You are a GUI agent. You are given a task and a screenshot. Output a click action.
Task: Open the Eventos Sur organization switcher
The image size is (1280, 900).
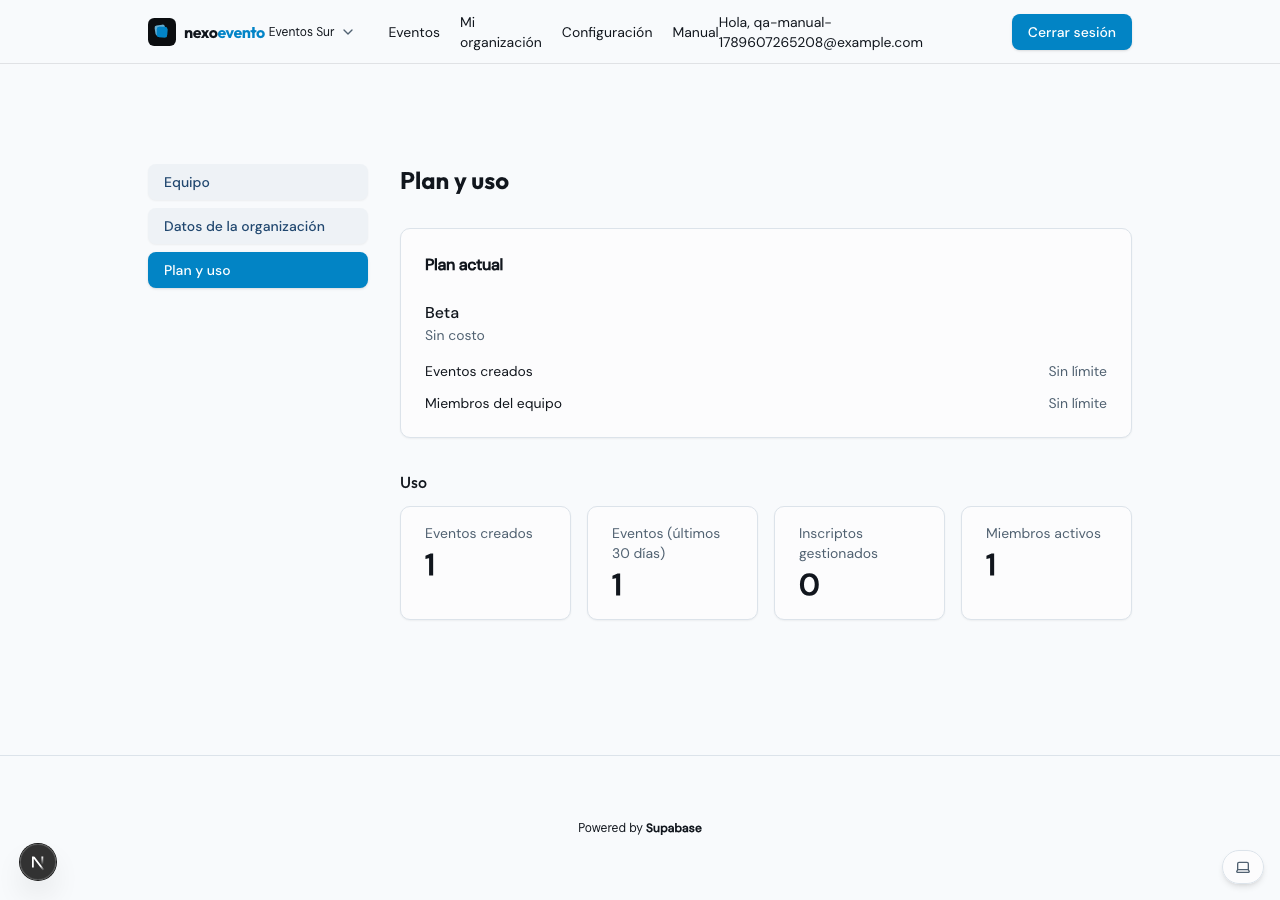pyautogui.click(x=311, y=32)
